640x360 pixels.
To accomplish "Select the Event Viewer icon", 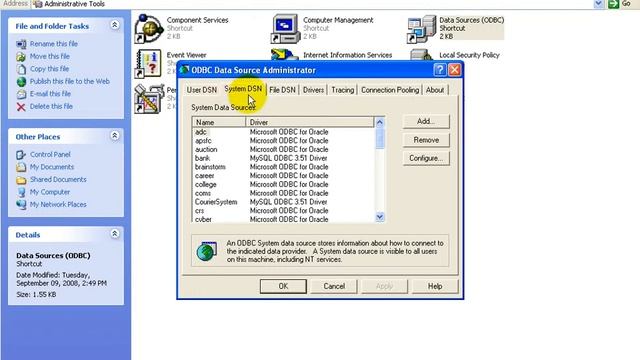I will pyautogui.click(x=149, y=64).
